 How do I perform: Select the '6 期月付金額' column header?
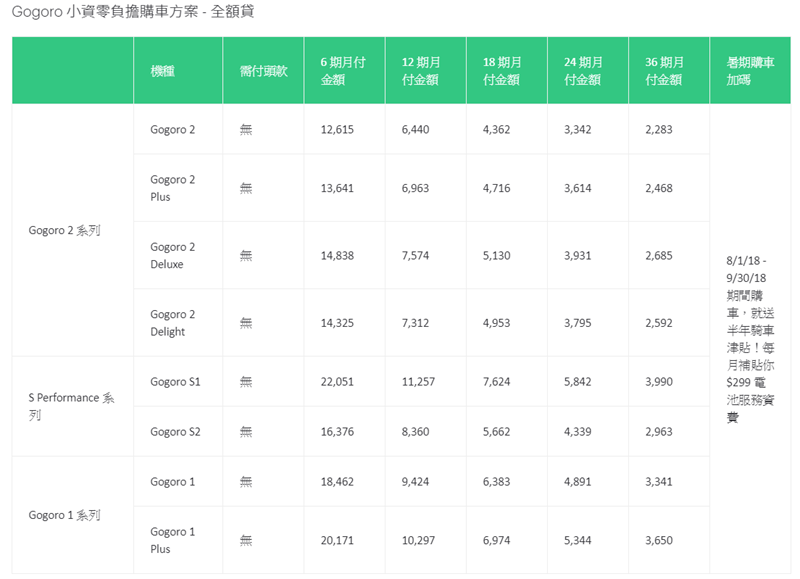pyautogui.click(x=342, y=71)
